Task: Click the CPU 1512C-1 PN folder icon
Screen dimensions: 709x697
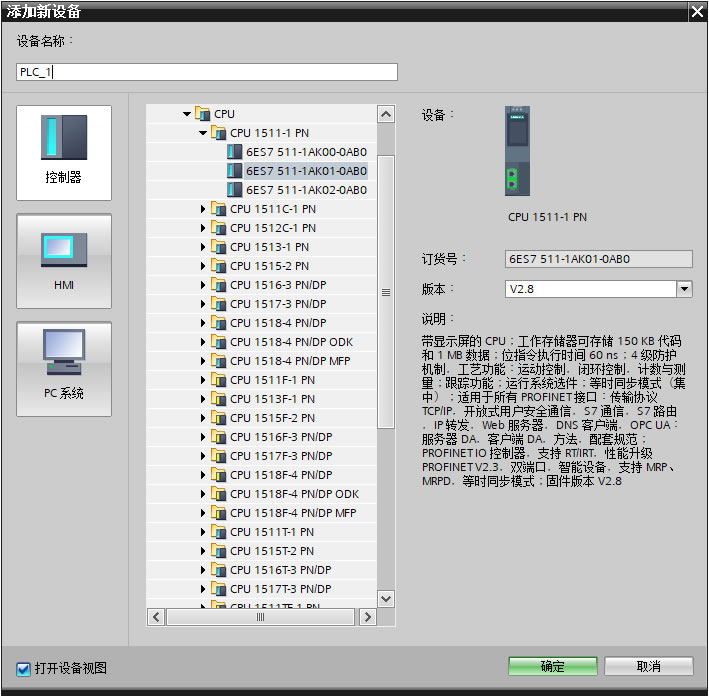Action: [218, 228]
